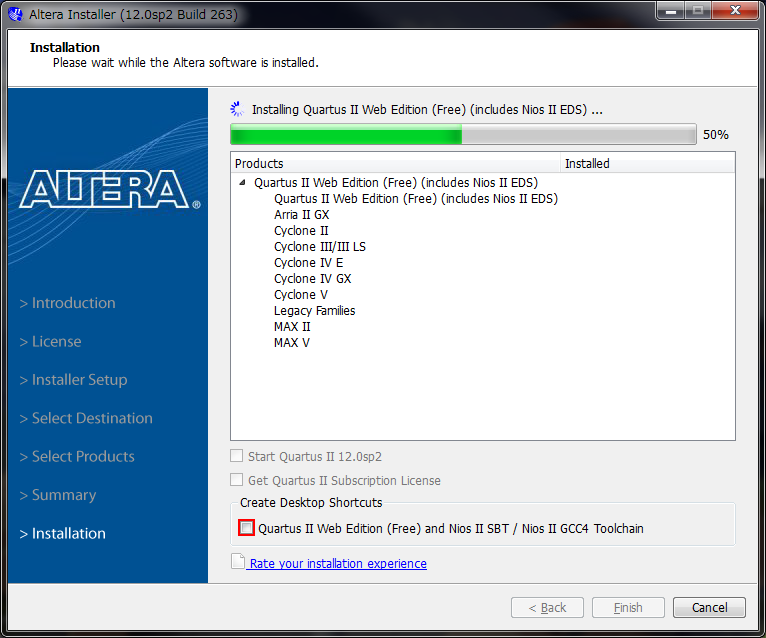Select the Installation step in sidebar
This screenshot has width=766, height=638.
(63, 533)
